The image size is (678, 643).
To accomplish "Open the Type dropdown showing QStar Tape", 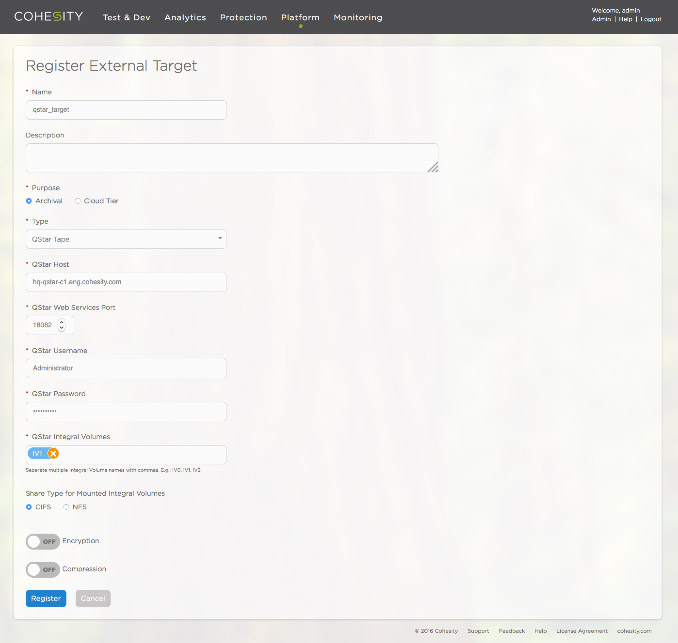I will click(126, 239).
